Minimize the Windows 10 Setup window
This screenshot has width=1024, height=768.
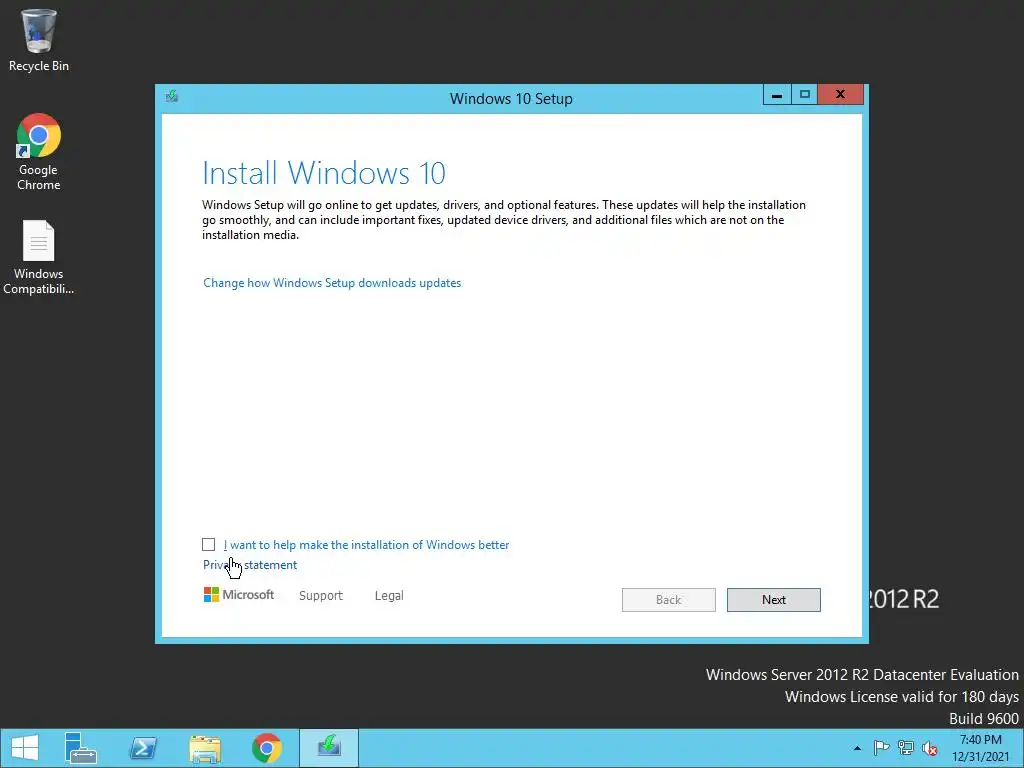777,95
